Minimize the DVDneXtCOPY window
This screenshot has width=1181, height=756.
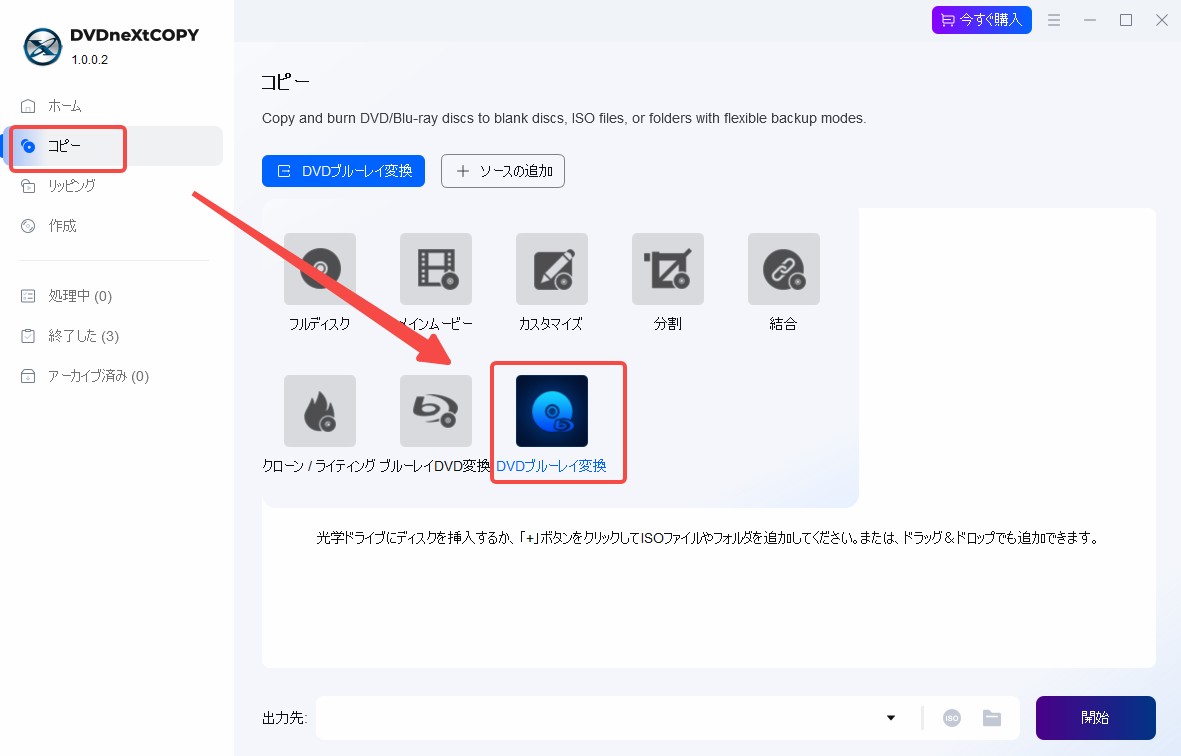pos(1090,20)
